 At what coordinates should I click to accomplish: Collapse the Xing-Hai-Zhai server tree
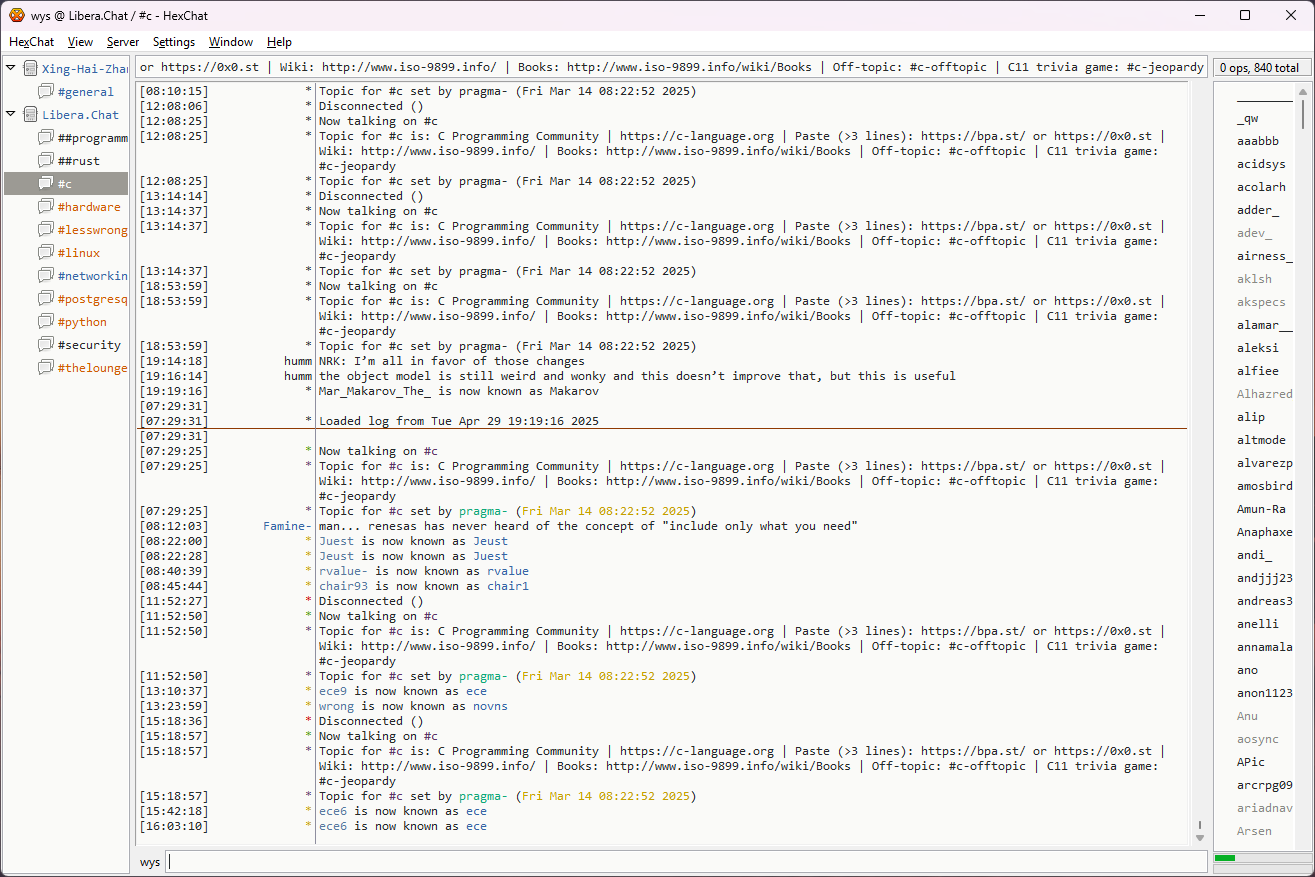point(11,69)
